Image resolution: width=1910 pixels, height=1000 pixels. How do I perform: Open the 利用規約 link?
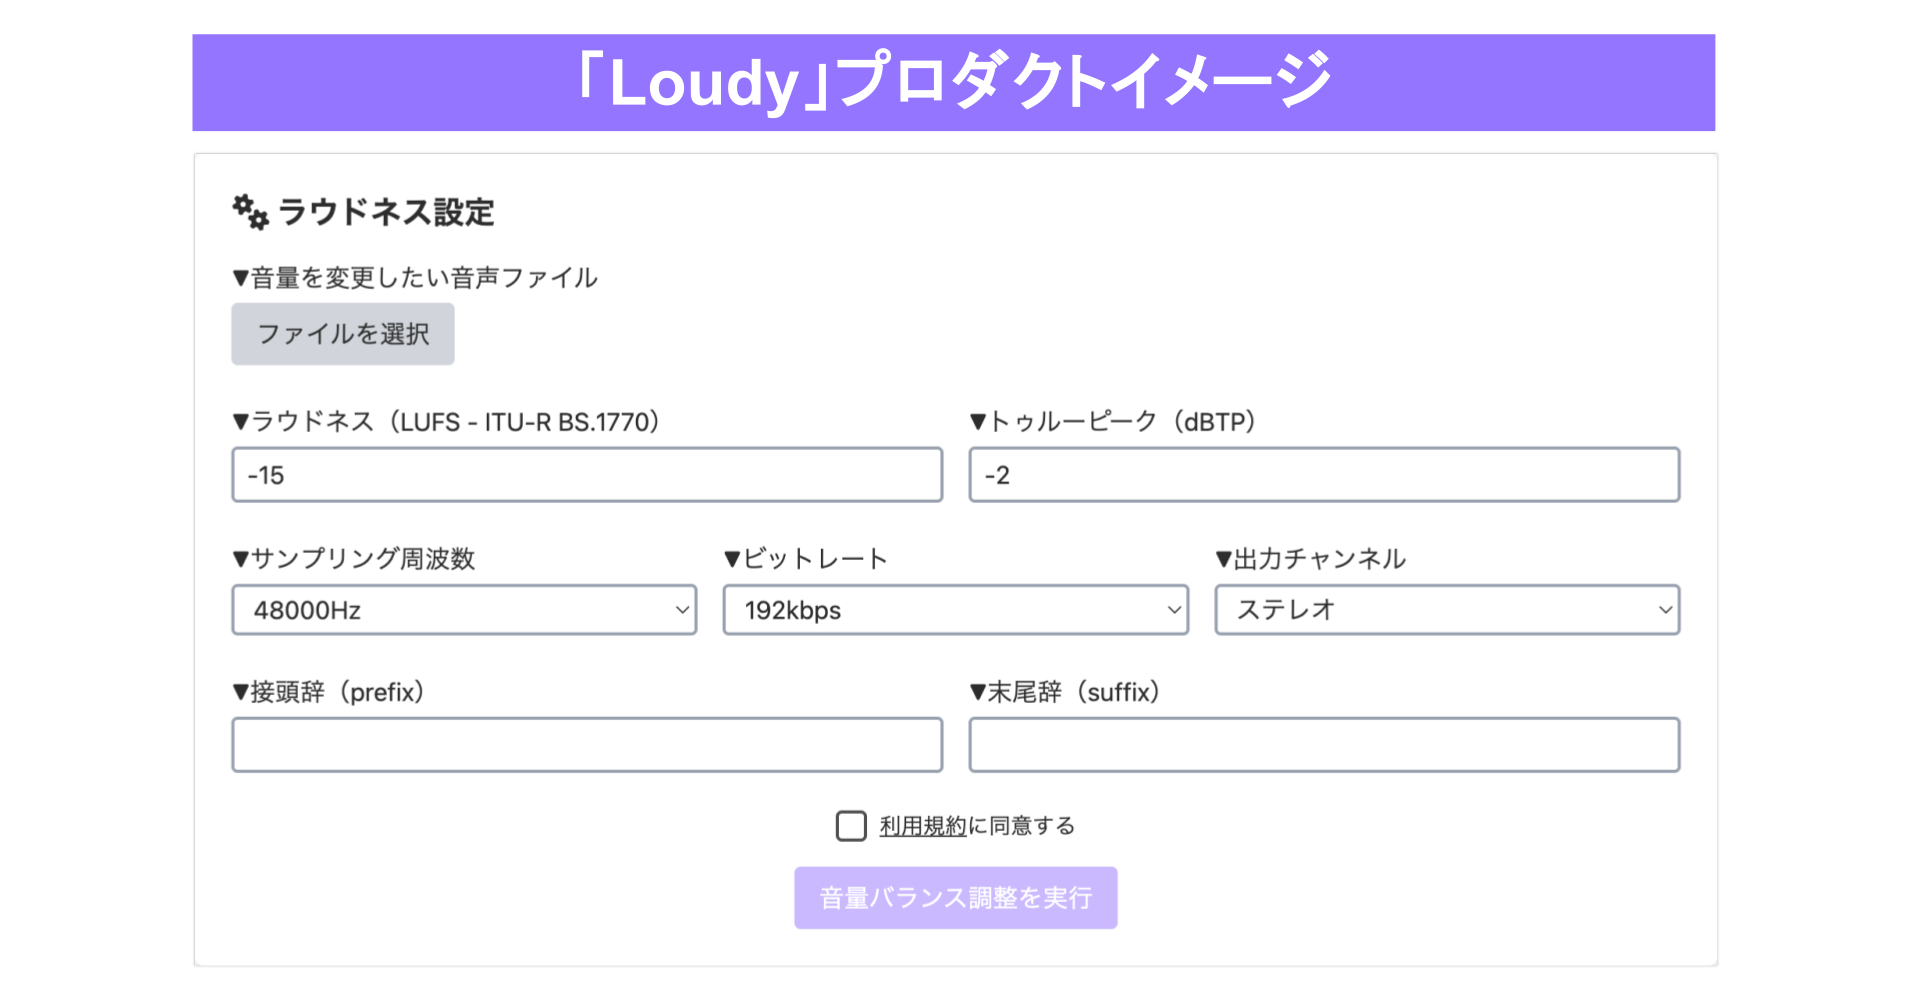click(x=923, y=826)
